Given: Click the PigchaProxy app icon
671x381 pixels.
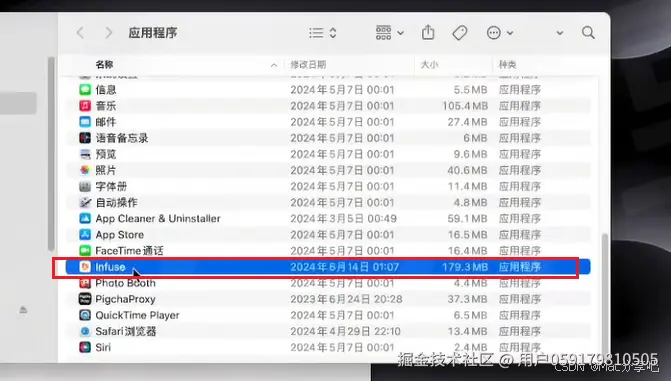Looking at the screenshot, I should [85, 299].
